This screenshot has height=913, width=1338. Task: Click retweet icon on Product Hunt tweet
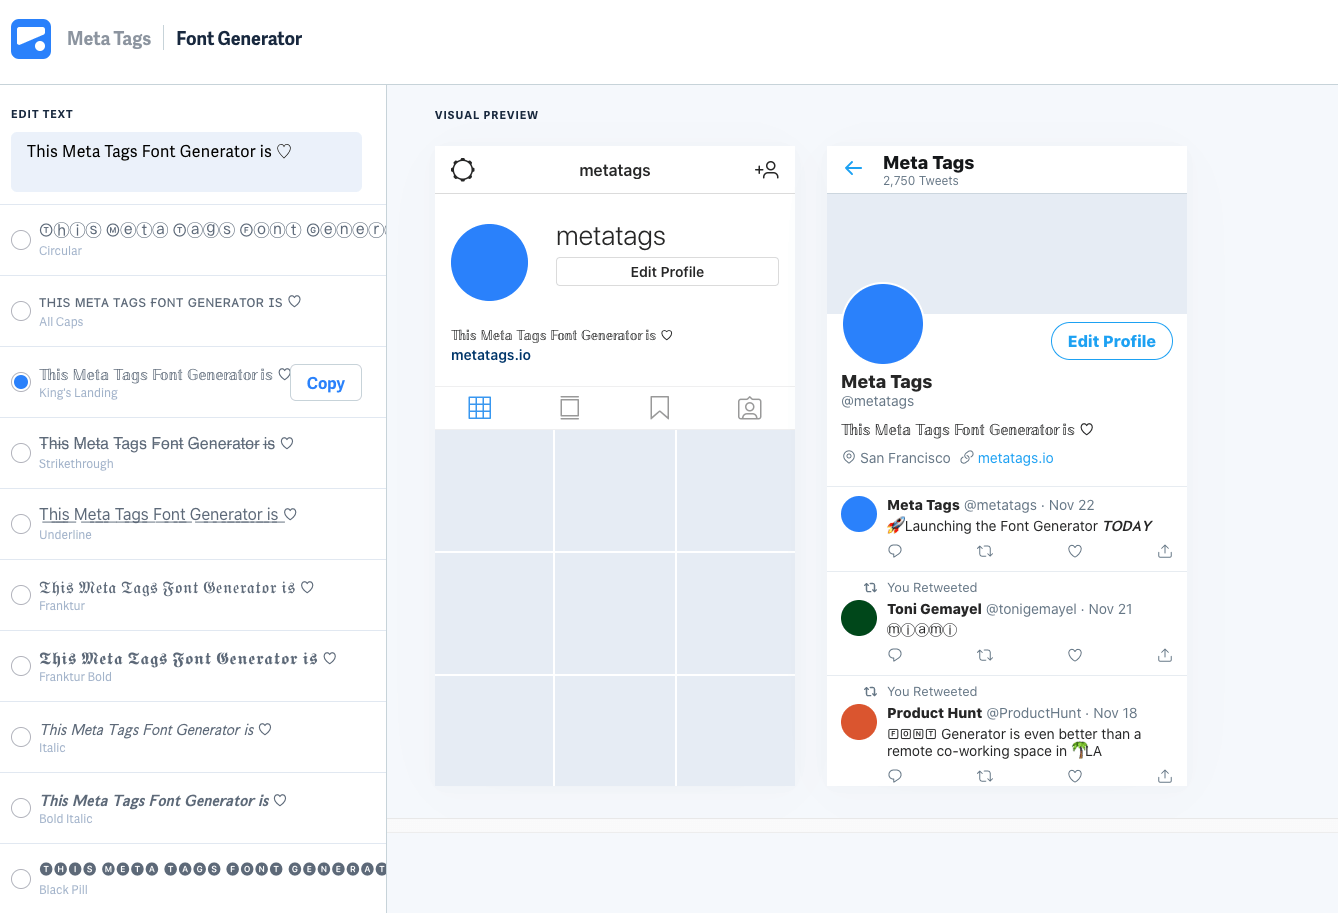[x=985, y=776]
